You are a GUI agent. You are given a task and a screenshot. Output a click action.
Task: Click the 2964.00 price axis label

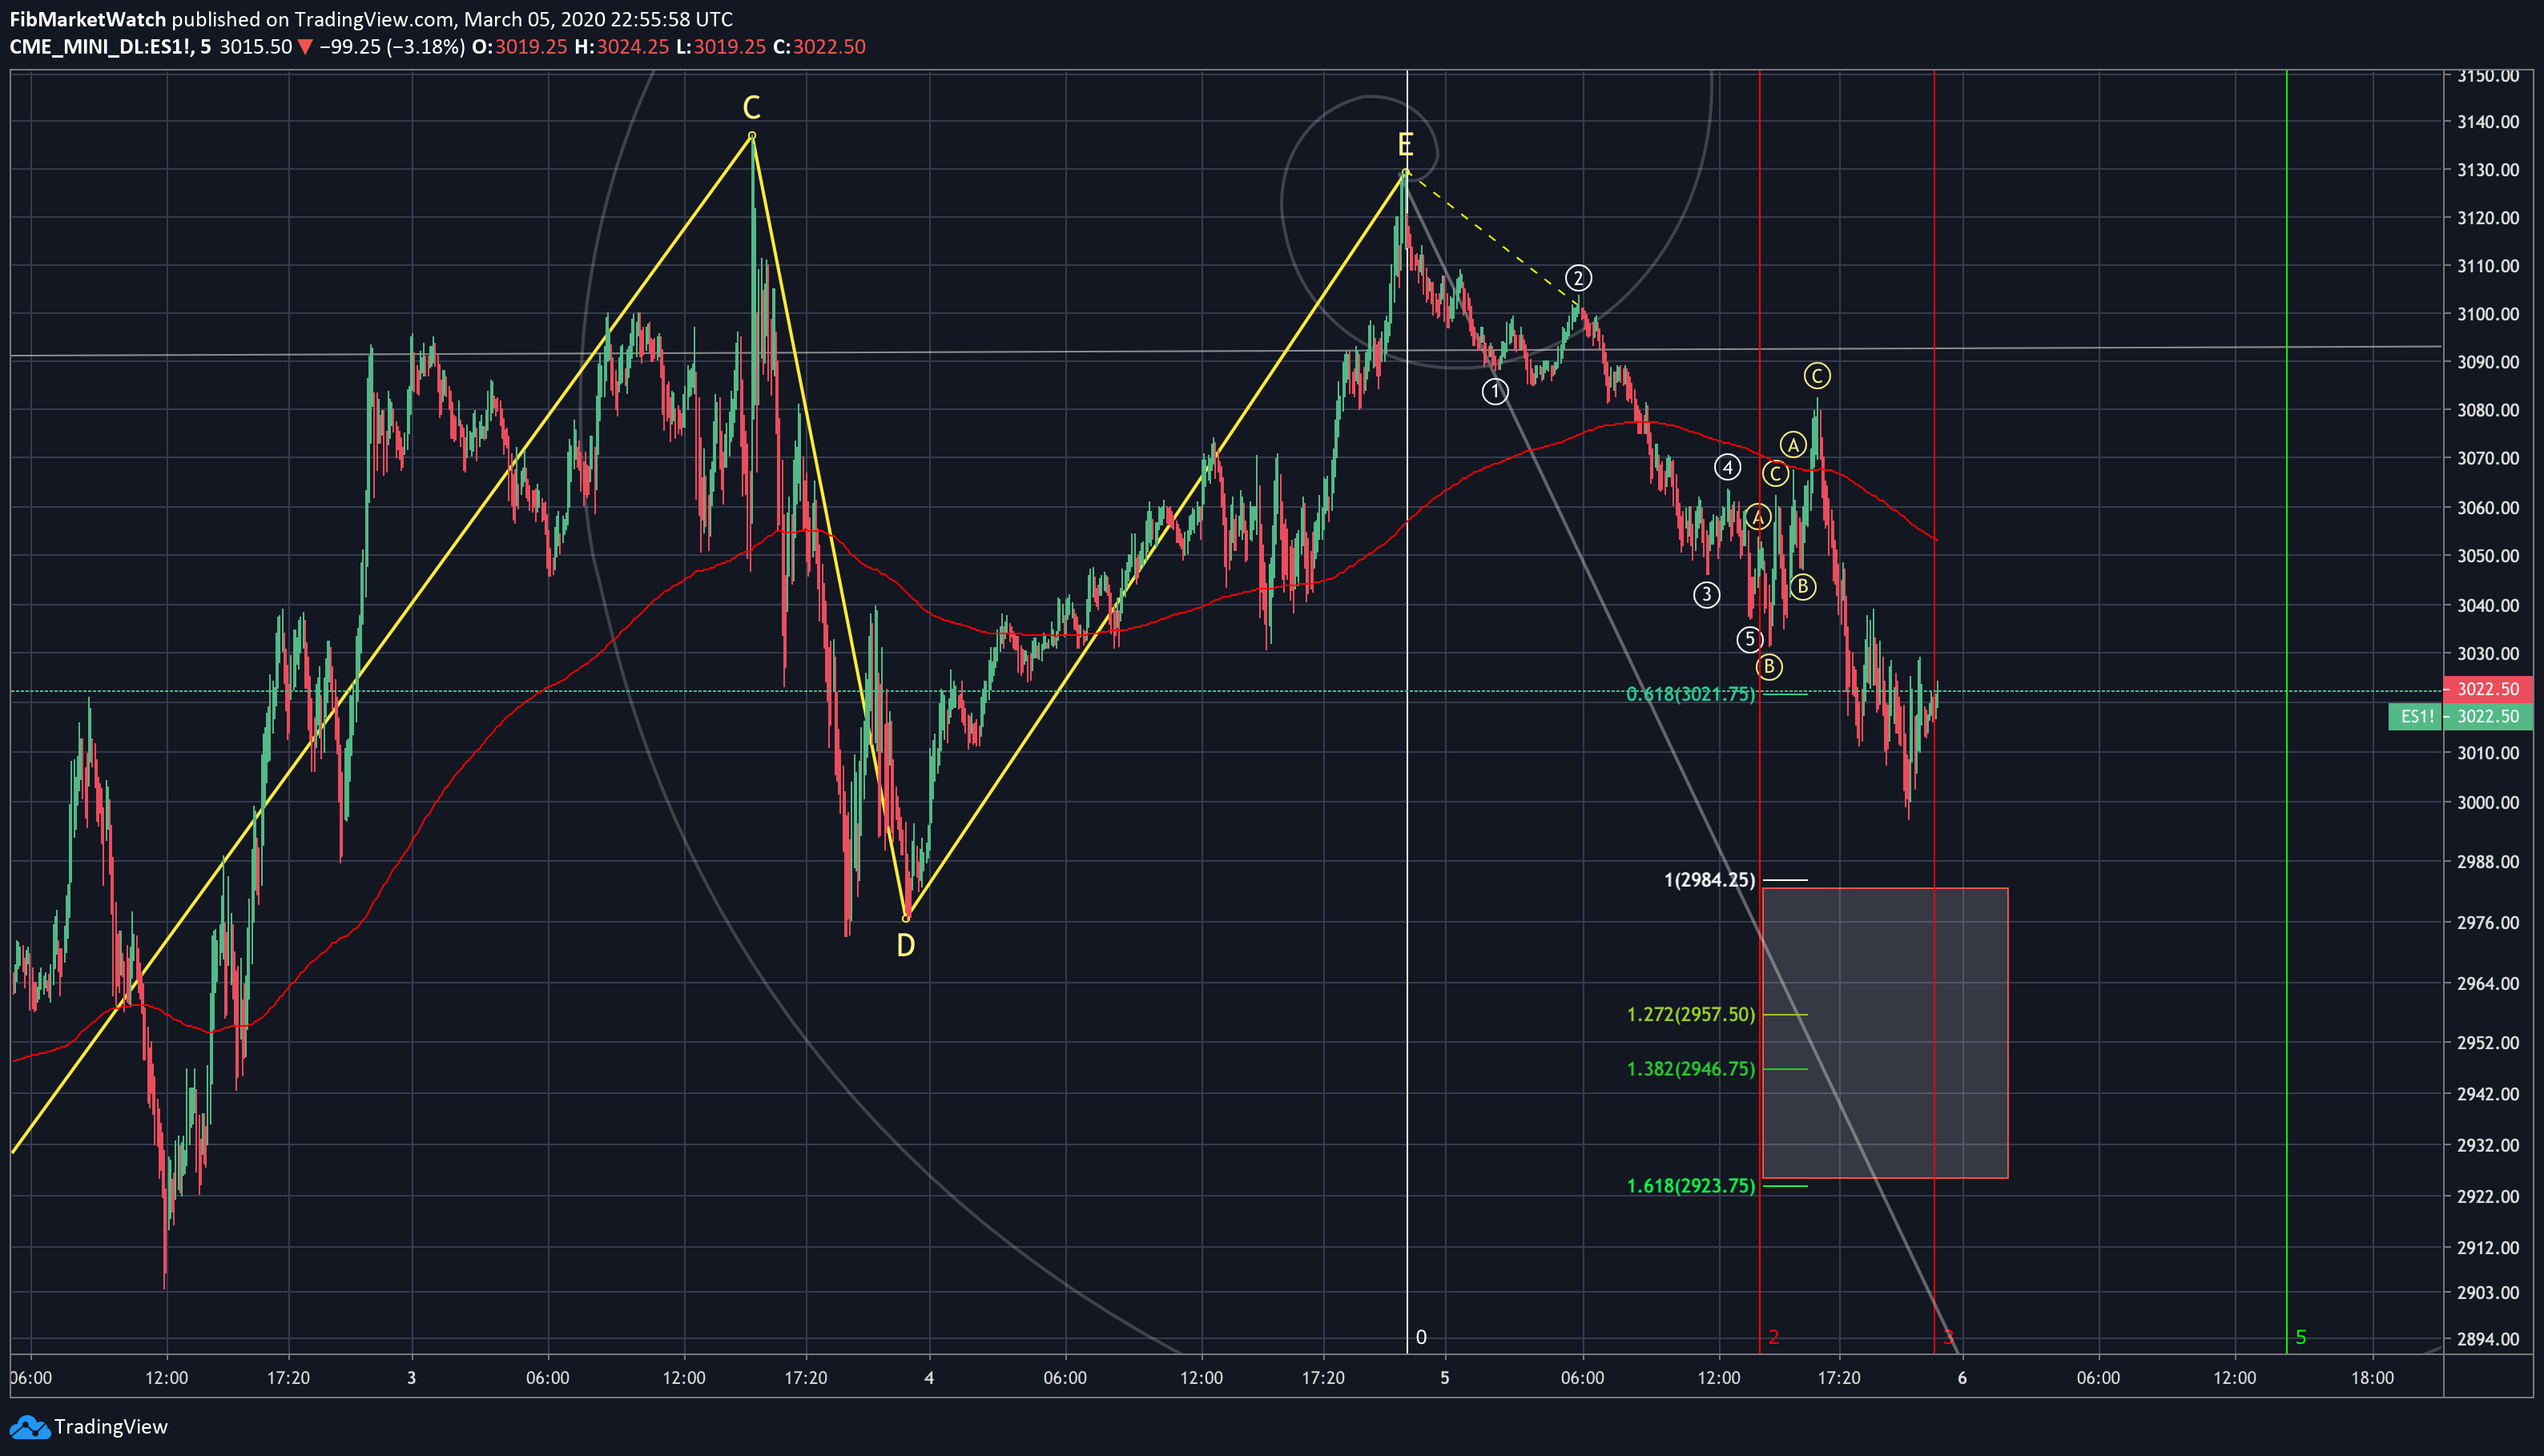[2487, 984]
